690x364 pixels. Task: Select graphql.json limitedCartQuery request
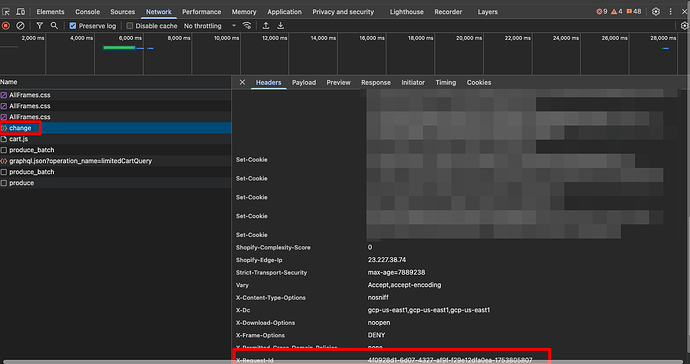116,161
